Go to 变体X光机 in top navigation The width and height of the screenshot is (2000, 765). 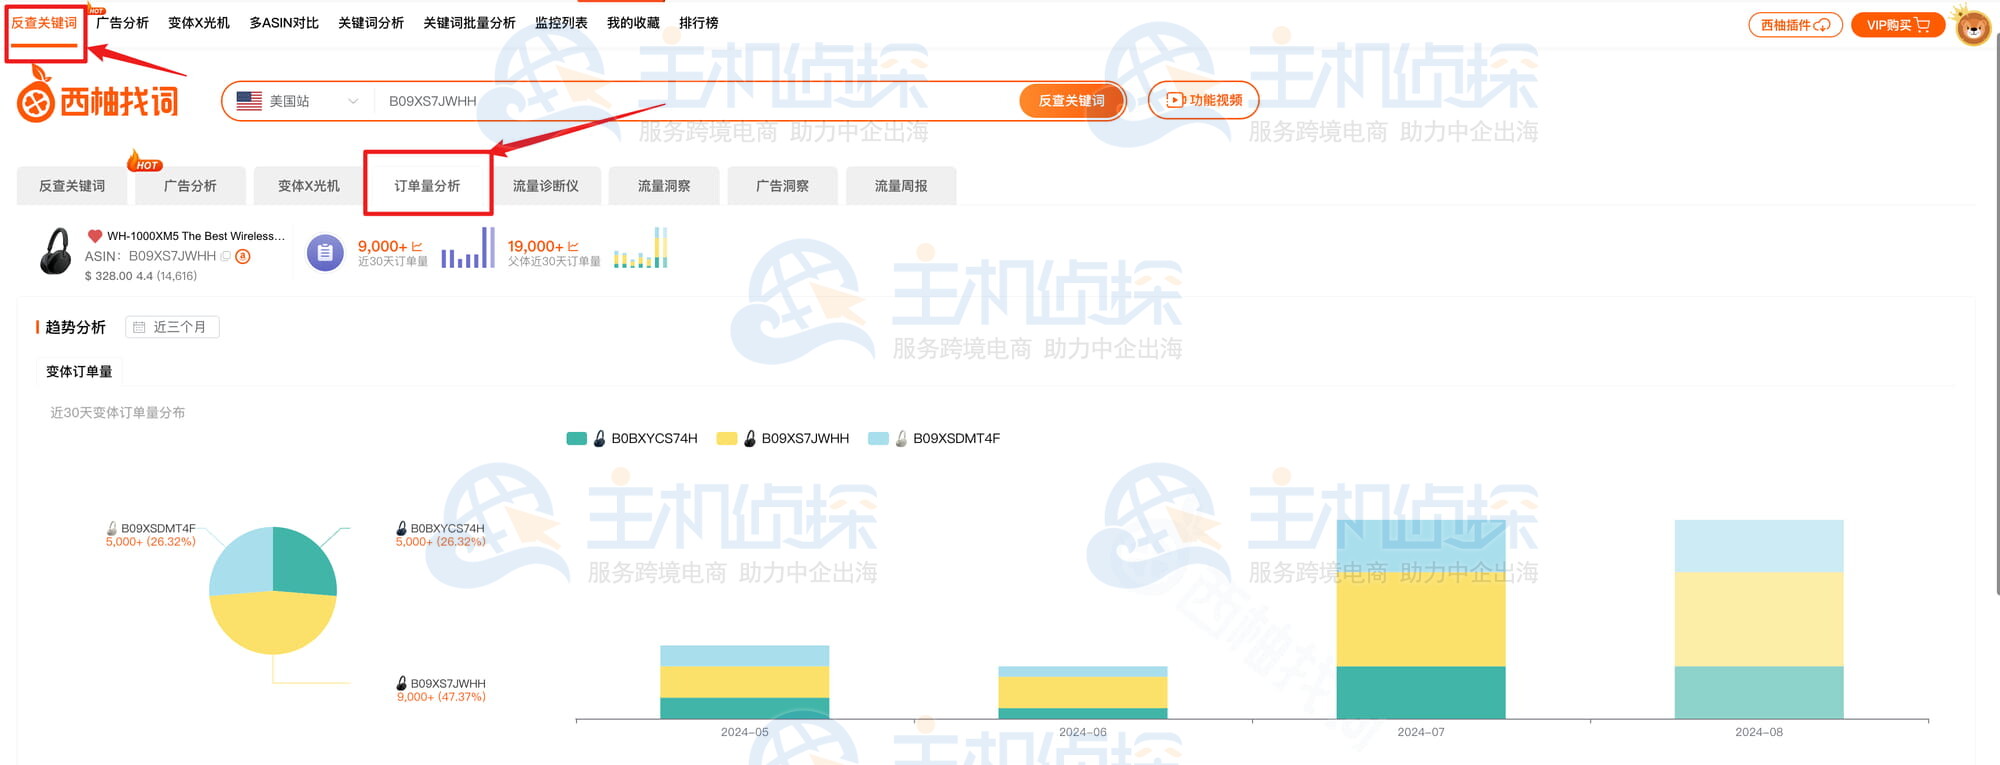[x=199, y=23]
